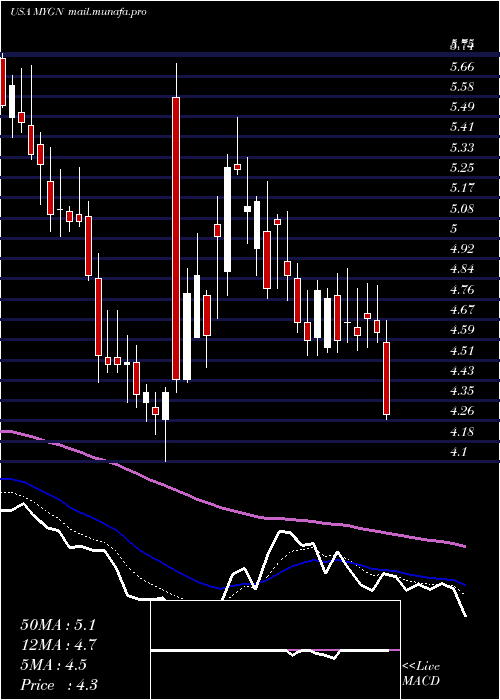Click the 5.17 price axis label
This screenshot has height=700, width=500.
point(462,188)
